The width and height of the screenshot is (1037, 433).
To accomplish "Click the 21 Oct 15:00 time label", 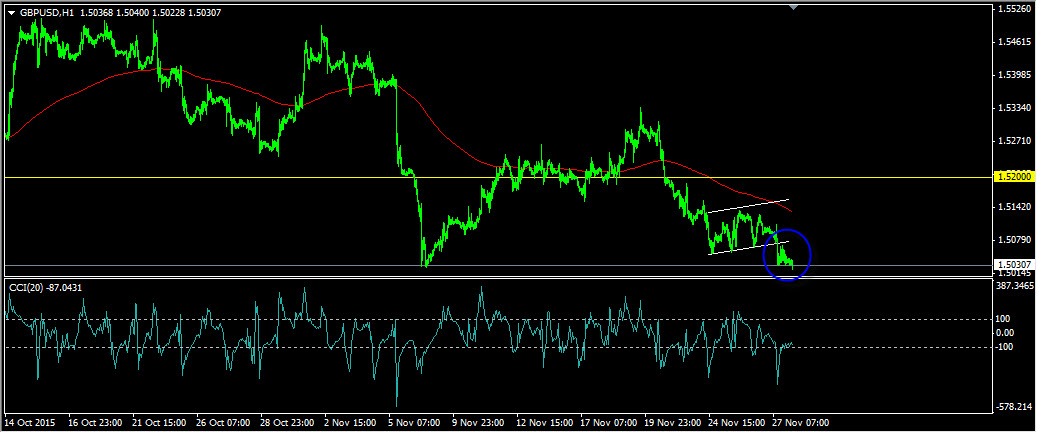I will 159,422.
